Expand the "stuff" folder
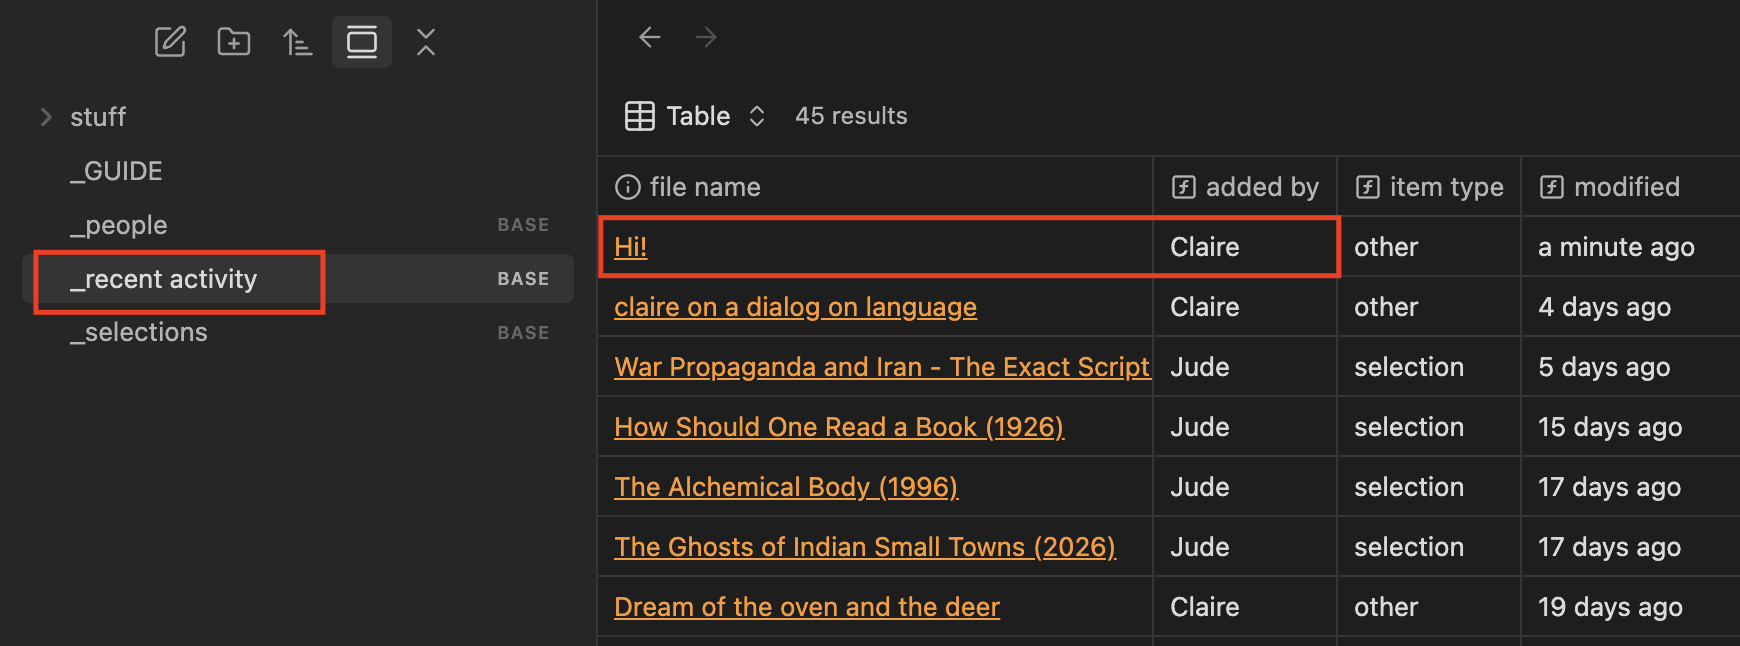Screen dimensions: 1740x646 tap(46, 117)
